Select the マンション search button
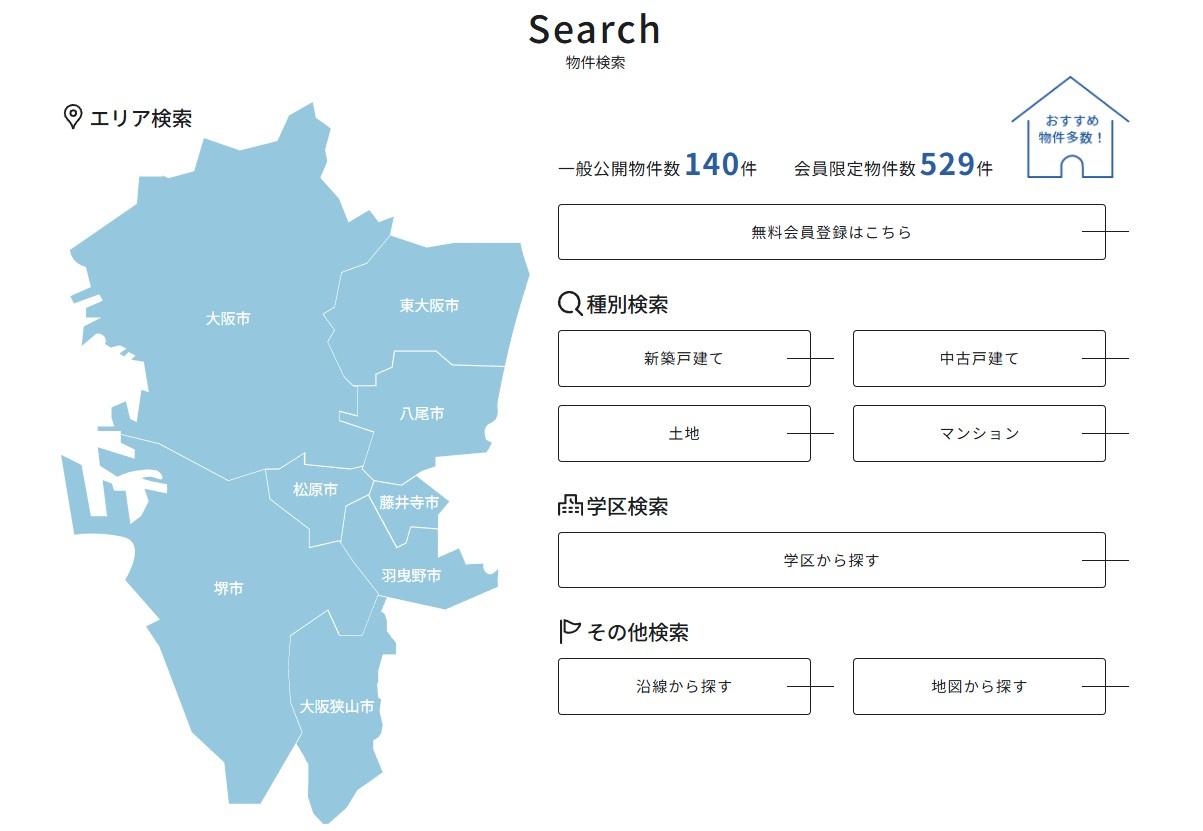 click(x=978, y=433)
